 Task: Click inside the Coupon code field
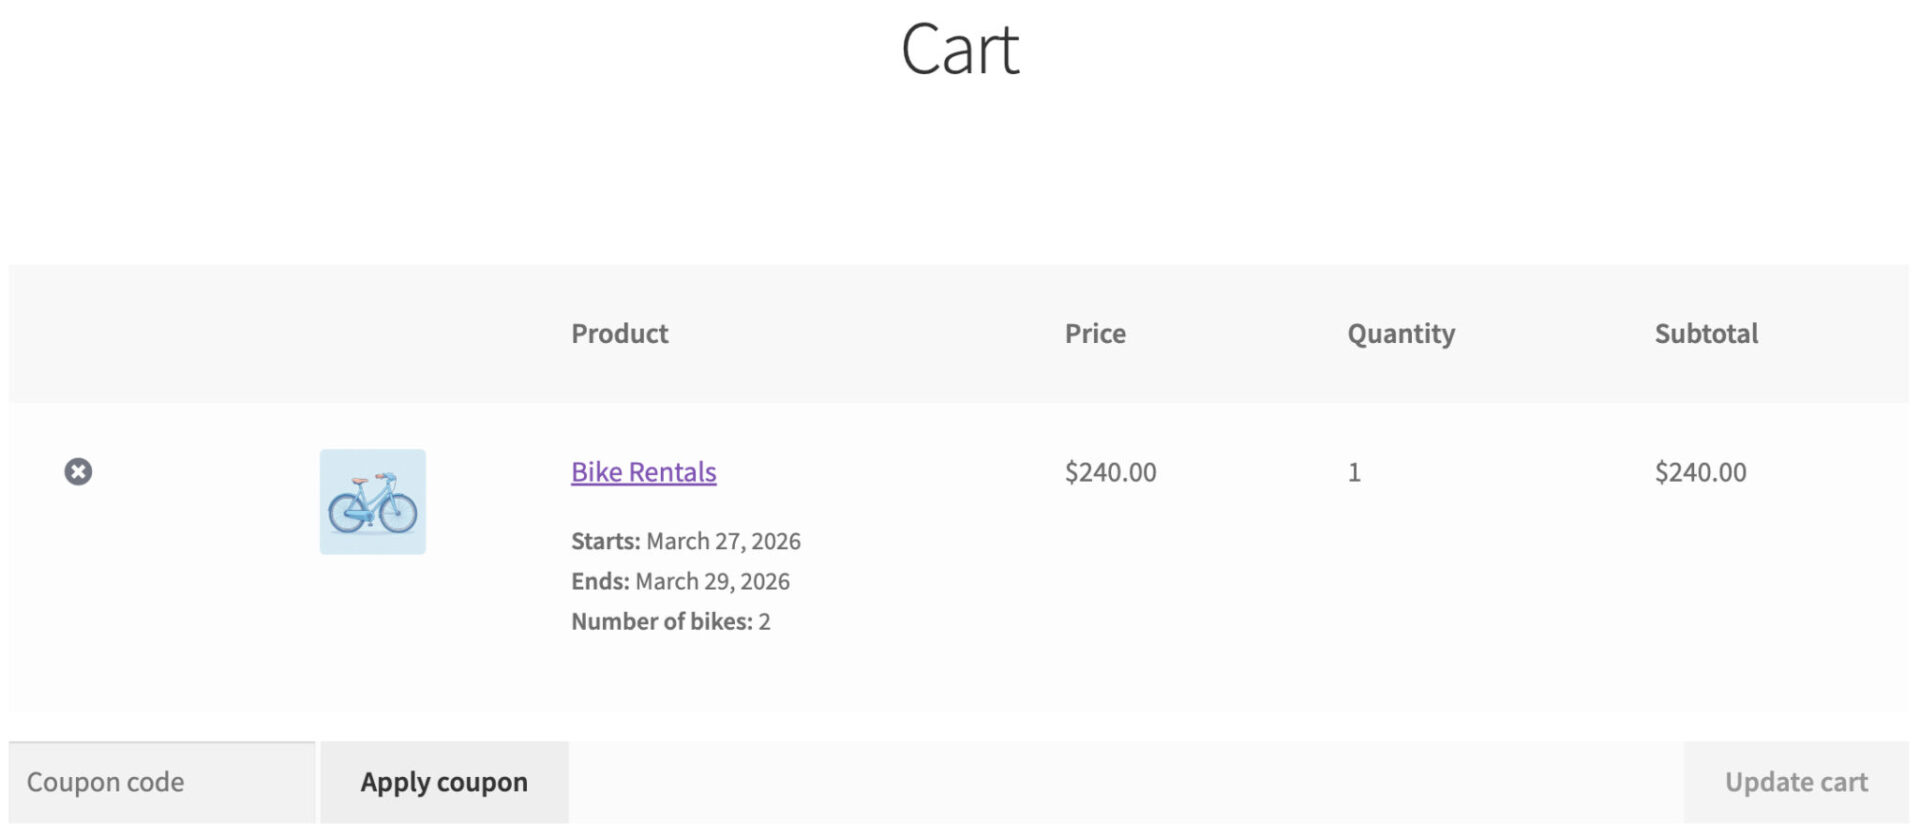(x=160, y=781)
